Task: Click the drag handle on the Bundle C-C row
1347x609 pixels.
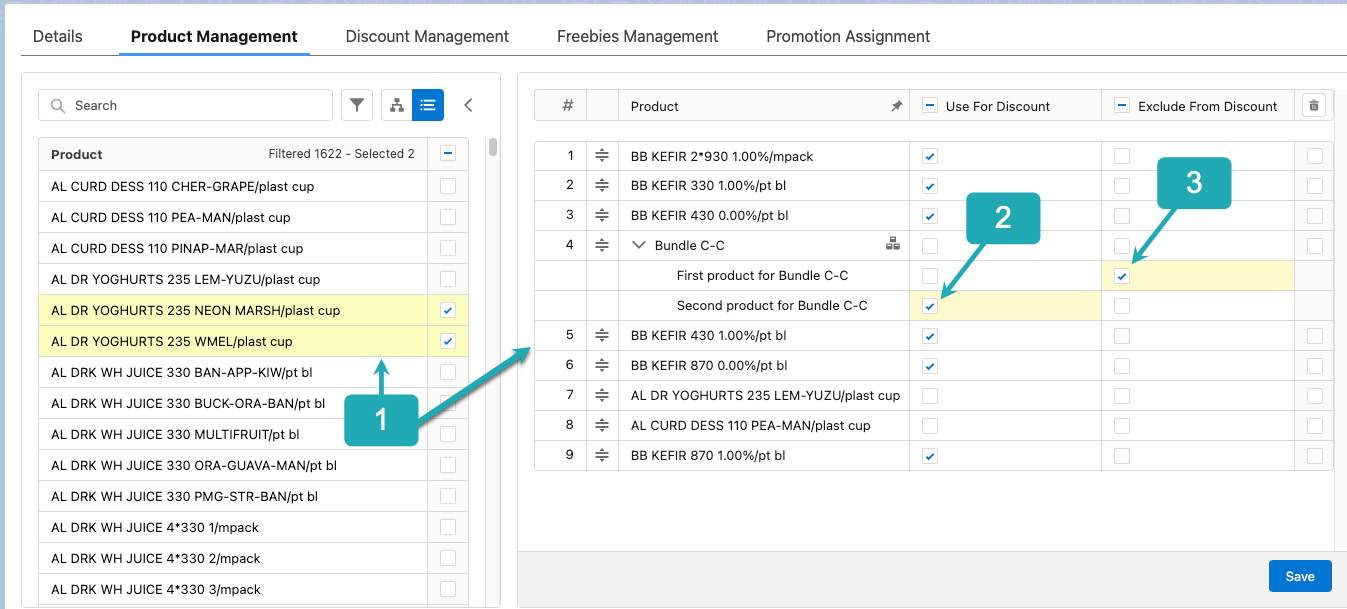Action: tap(602, 244)
